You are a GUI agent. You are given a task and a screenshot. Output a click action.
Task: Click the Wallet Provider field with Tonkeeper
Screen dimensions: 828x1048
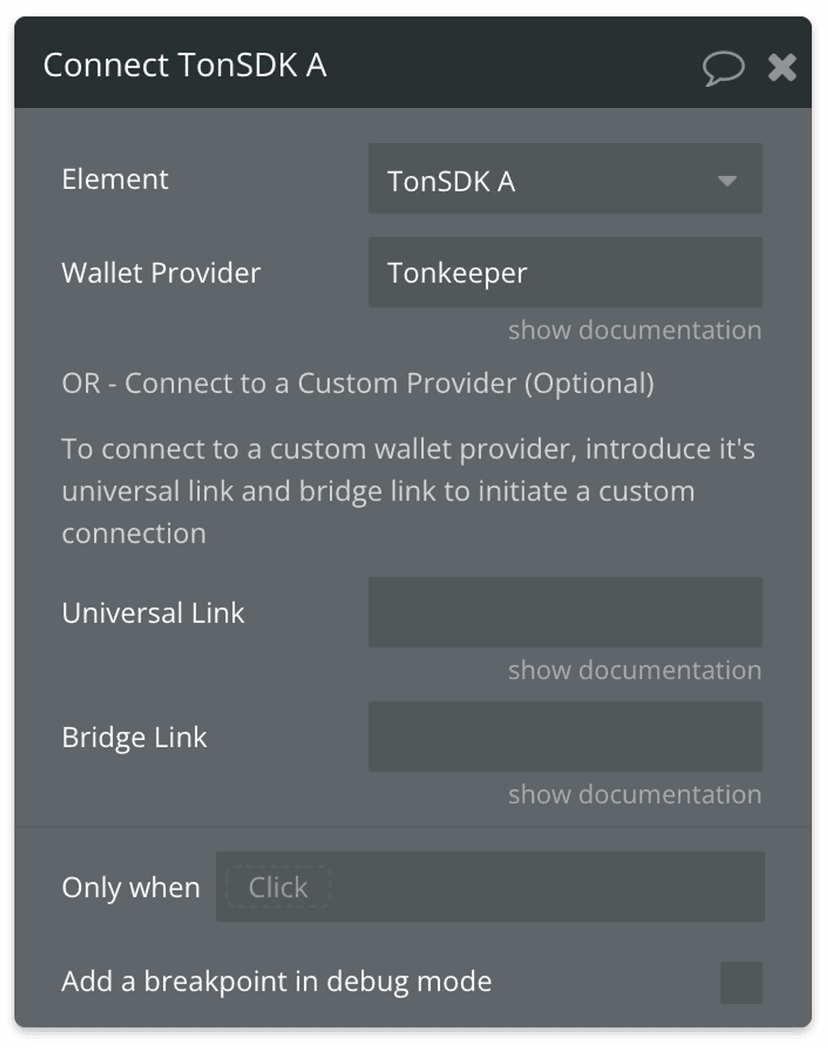[x=565, y=272]
